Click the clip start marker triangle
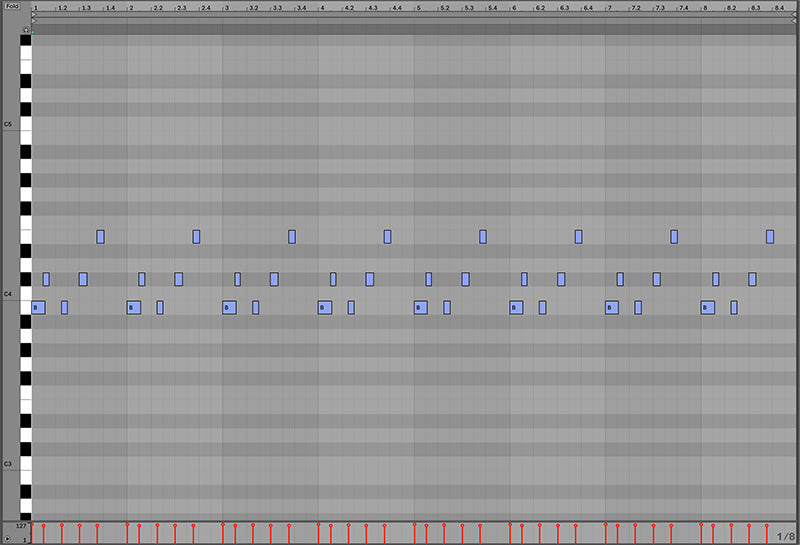 34,15
